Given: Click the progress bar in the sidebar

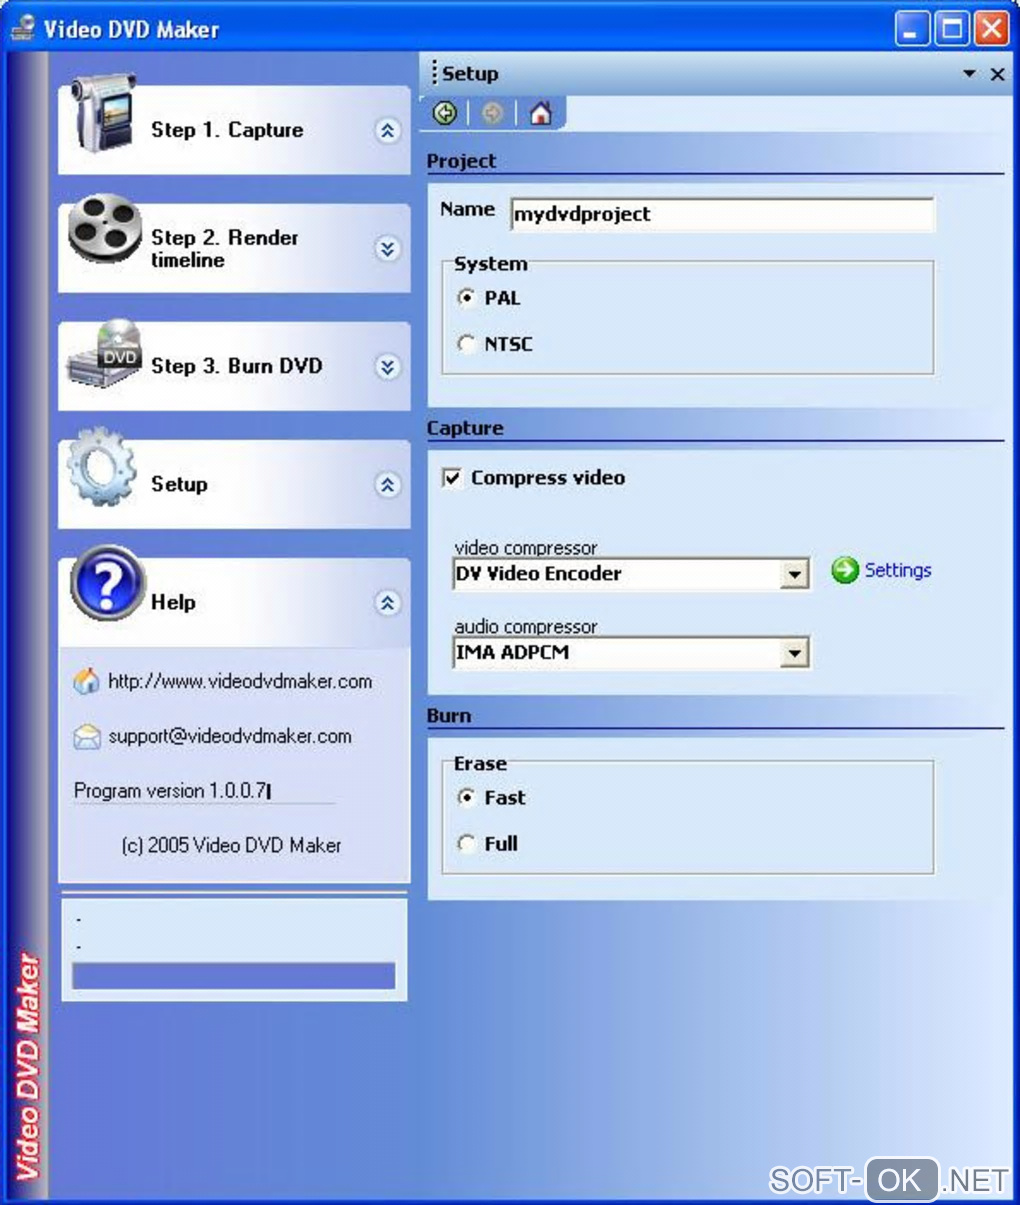Looking at the screenshot, I should tap(234, 976).
